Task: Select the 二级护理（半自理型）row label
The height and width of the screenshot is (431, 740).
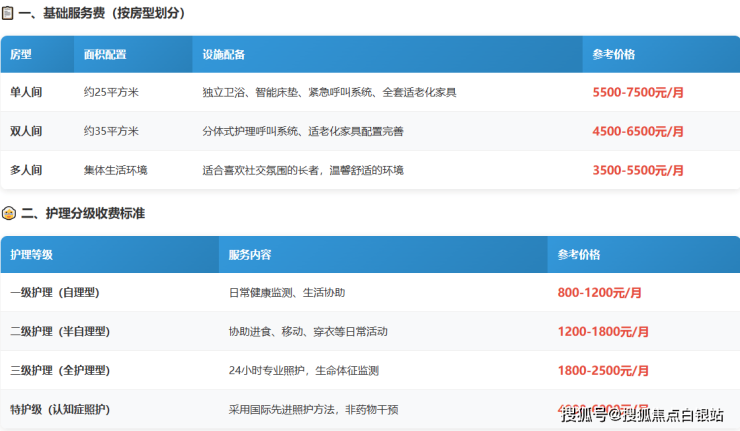Action: 59,331
